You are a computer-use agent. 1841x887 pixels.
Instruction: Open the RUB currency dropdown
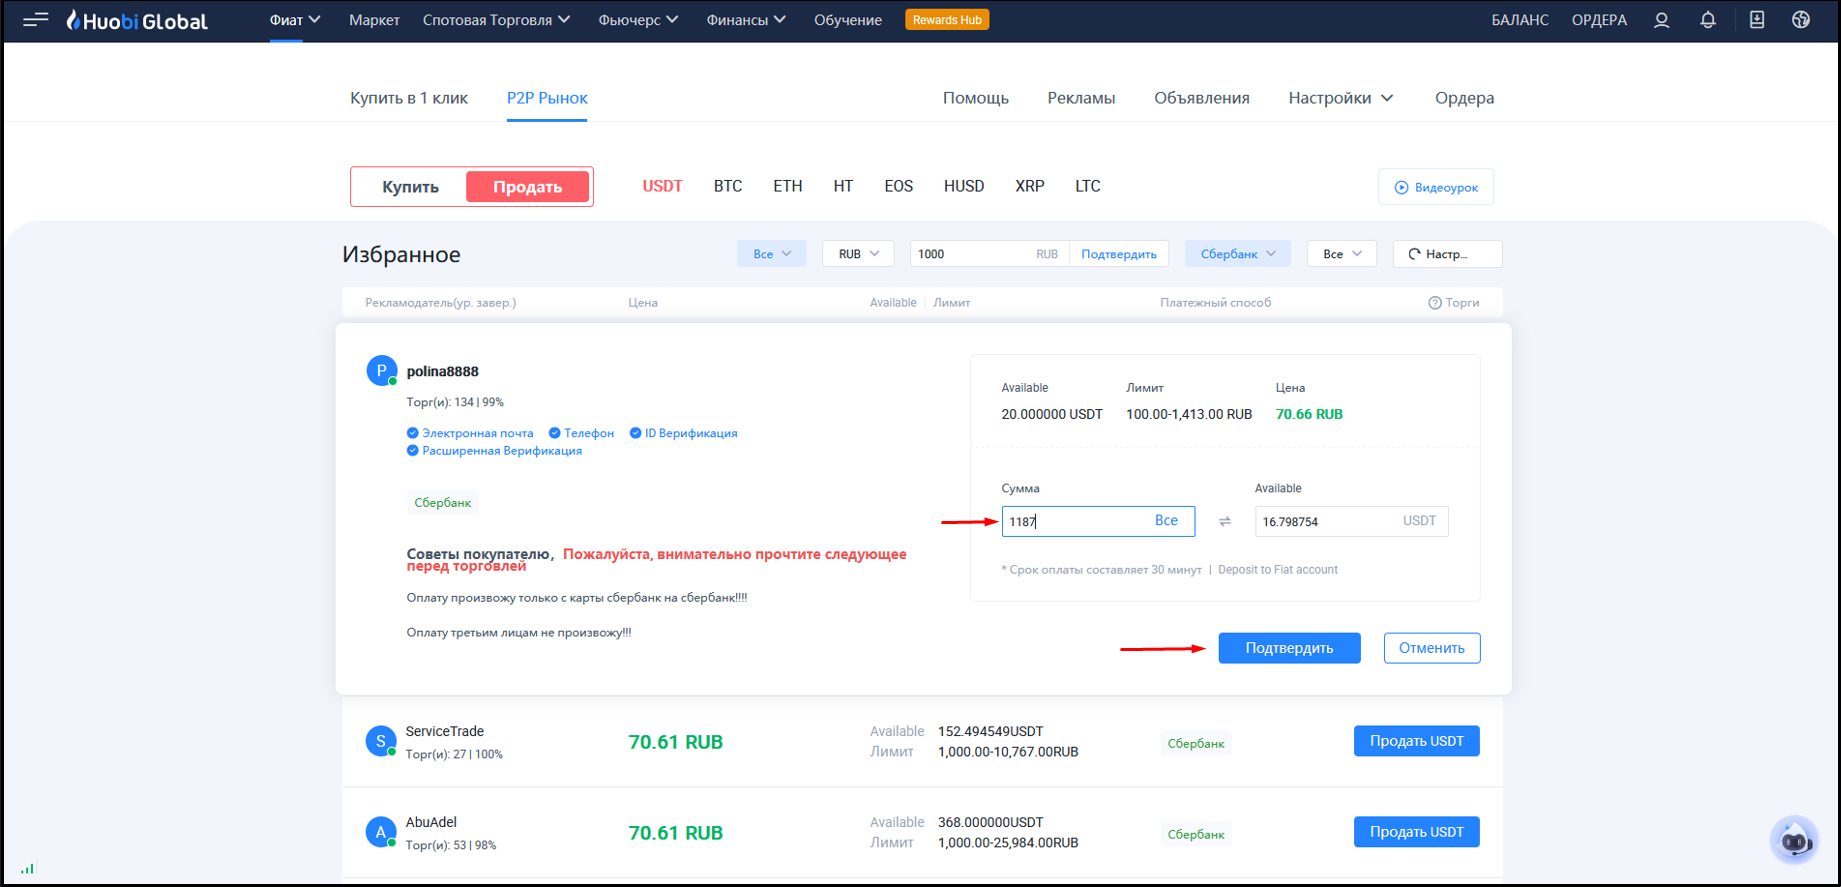(858, 254)
